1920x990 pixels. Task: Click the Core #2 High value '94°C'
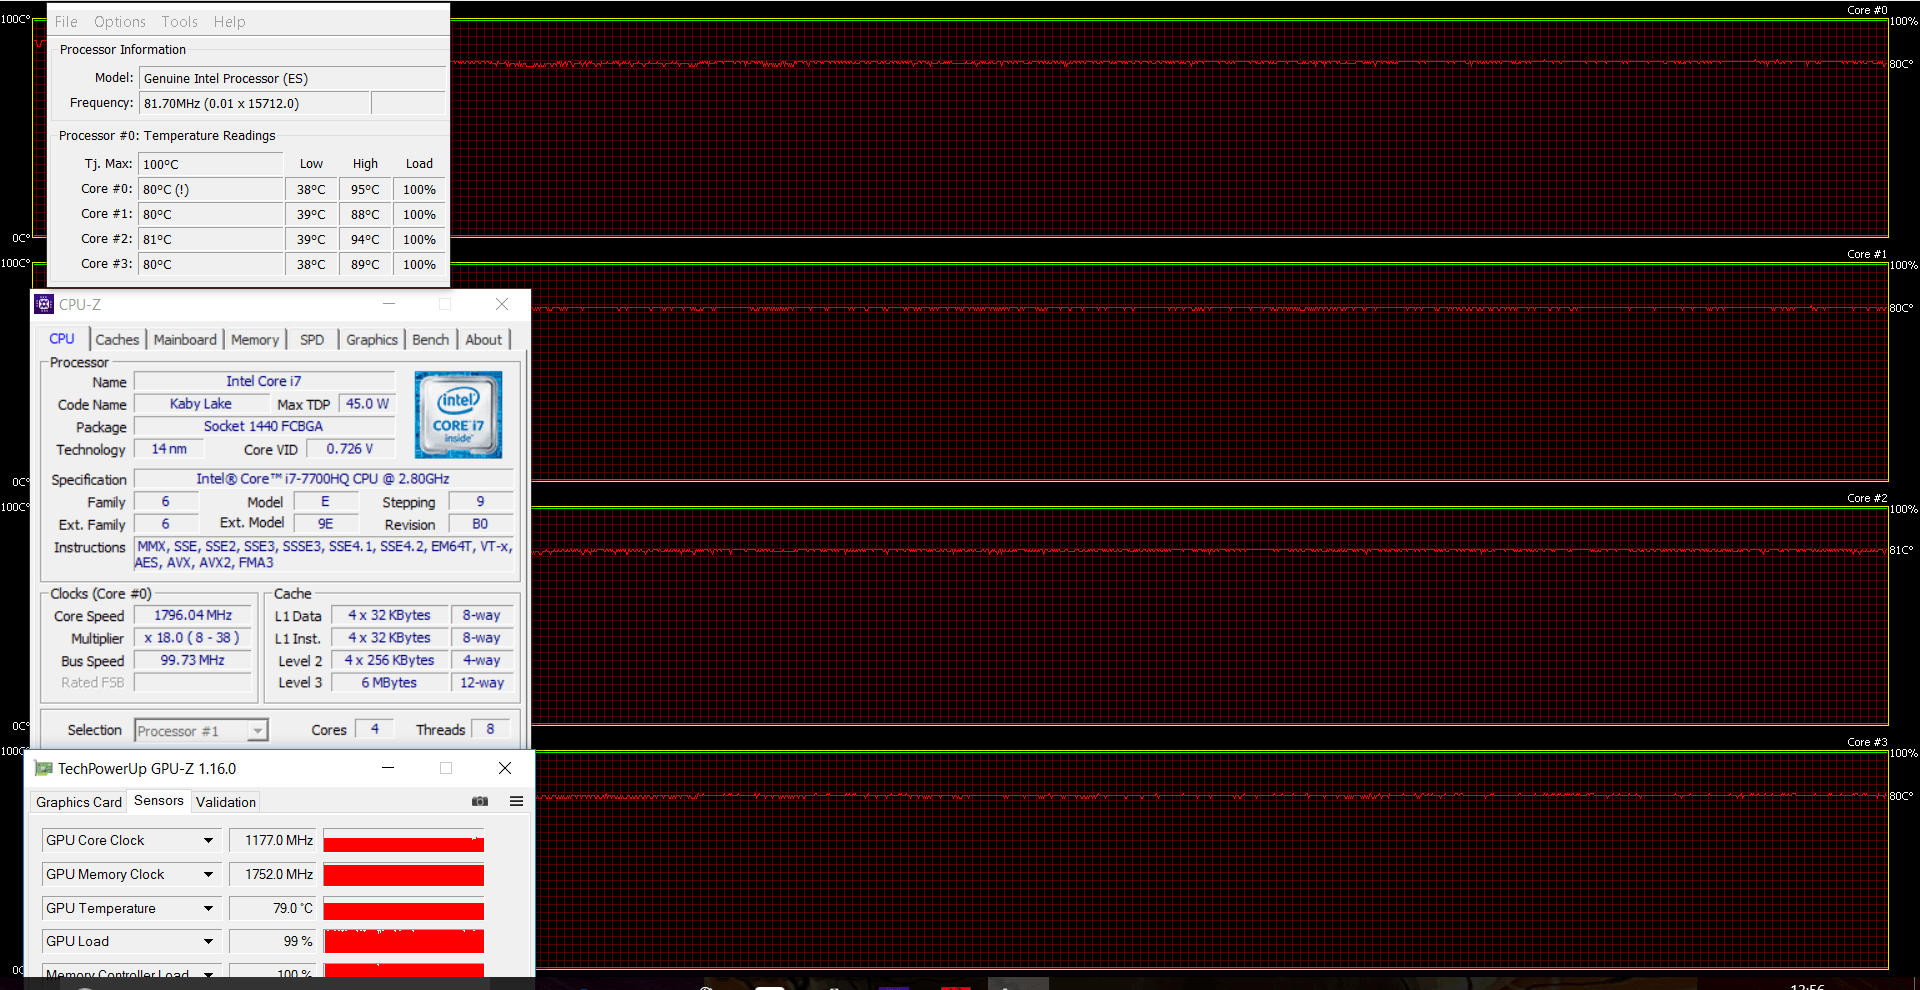[x=365, y=239]
